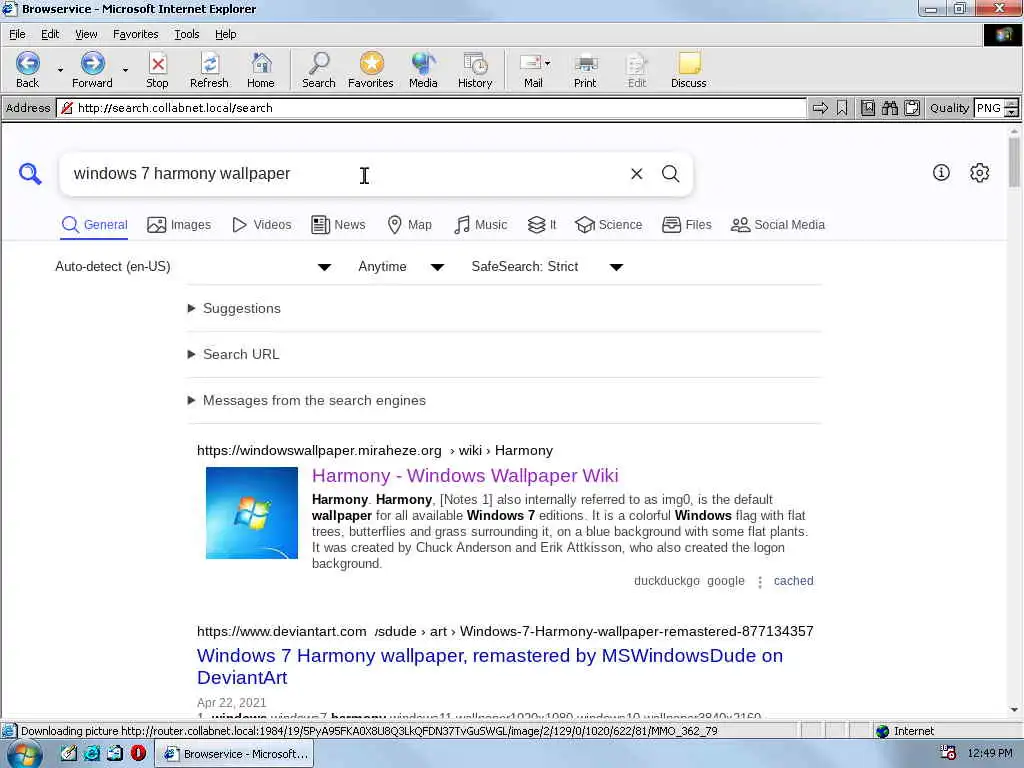Switch to the News tab
The width and height of the screenshot is (1024, 768).
[x=338, y=225]
